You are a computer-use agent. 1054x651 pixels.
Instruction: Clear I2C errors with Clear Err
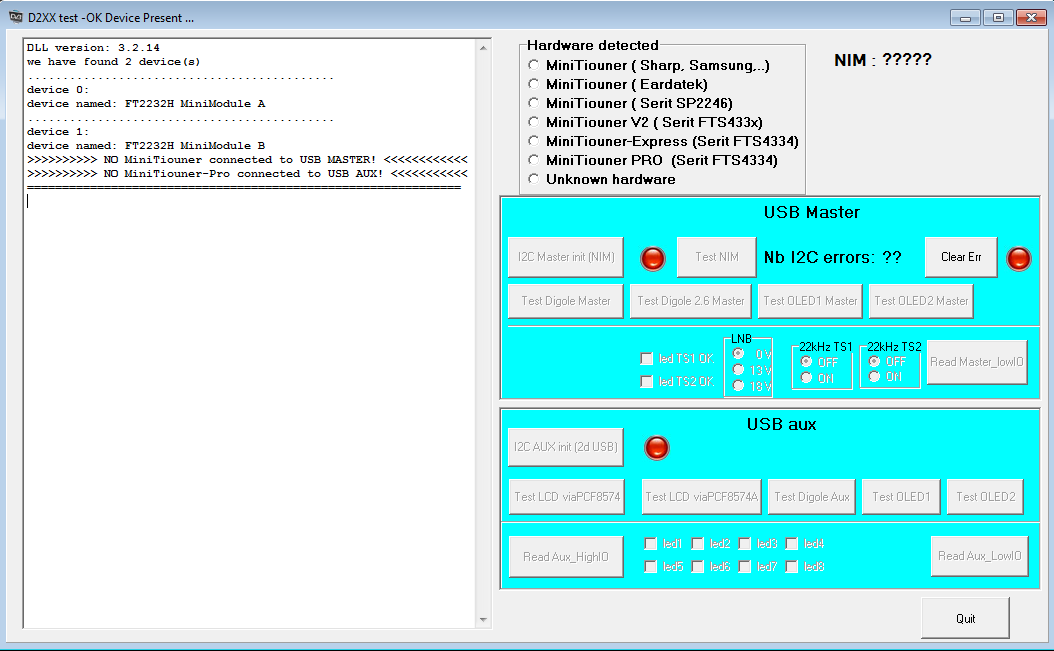coord(961,257)
